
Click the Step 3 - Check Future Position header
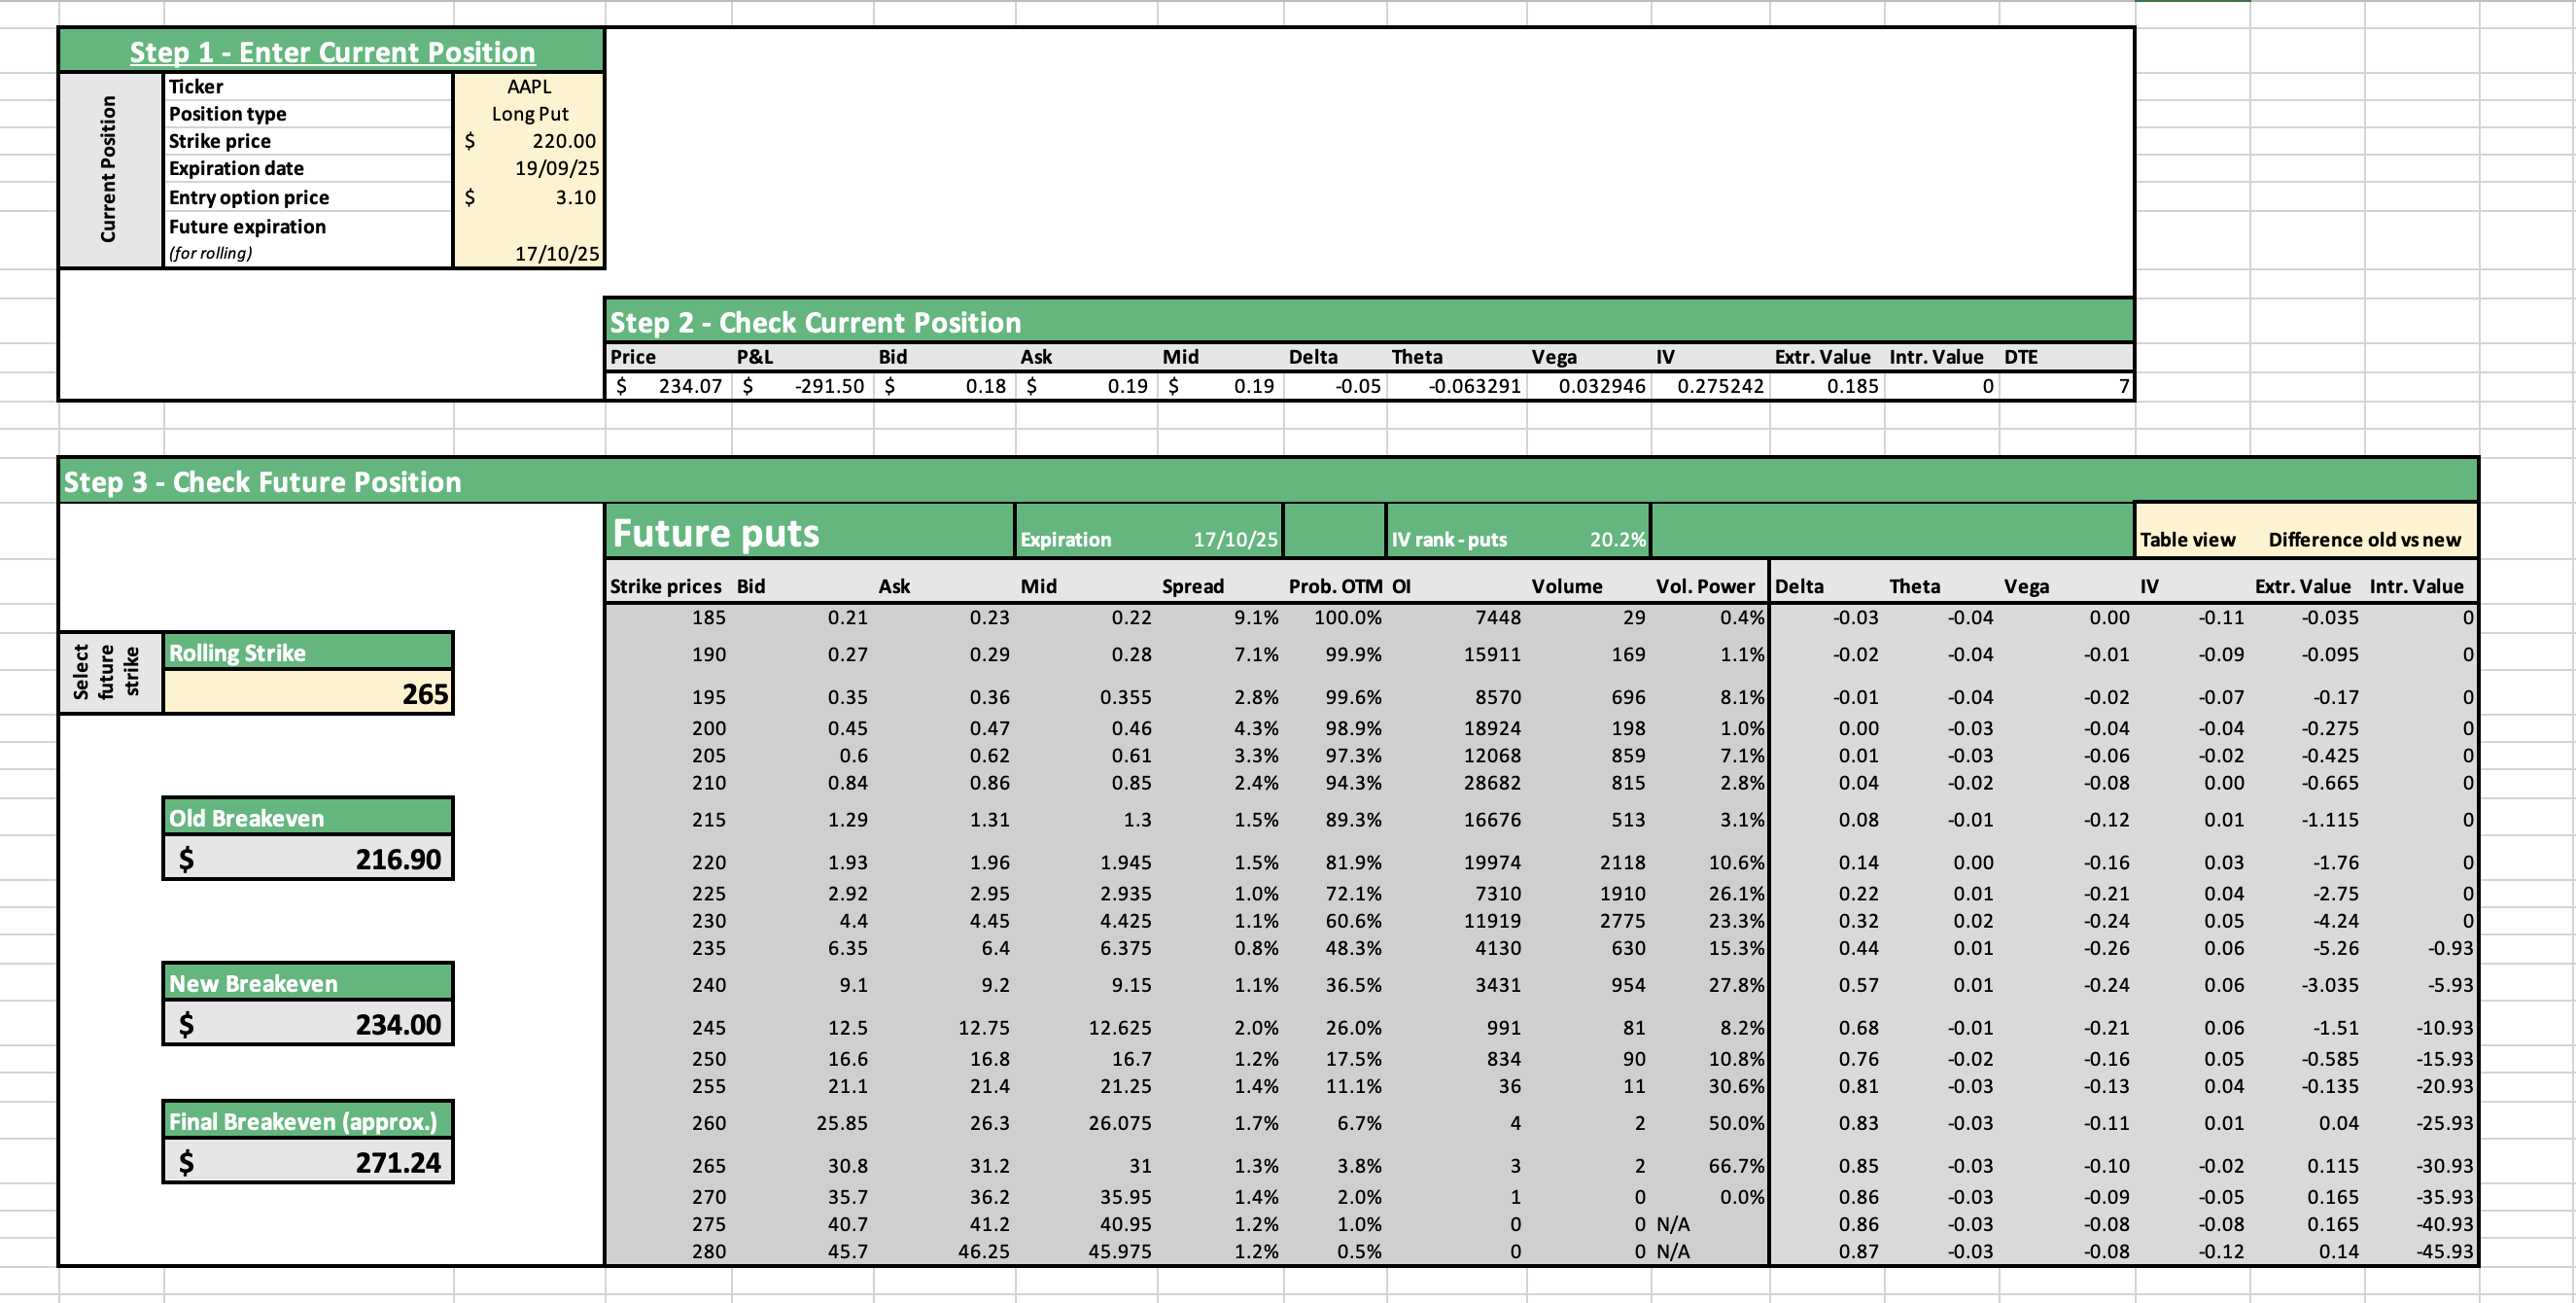[1267, 482]
